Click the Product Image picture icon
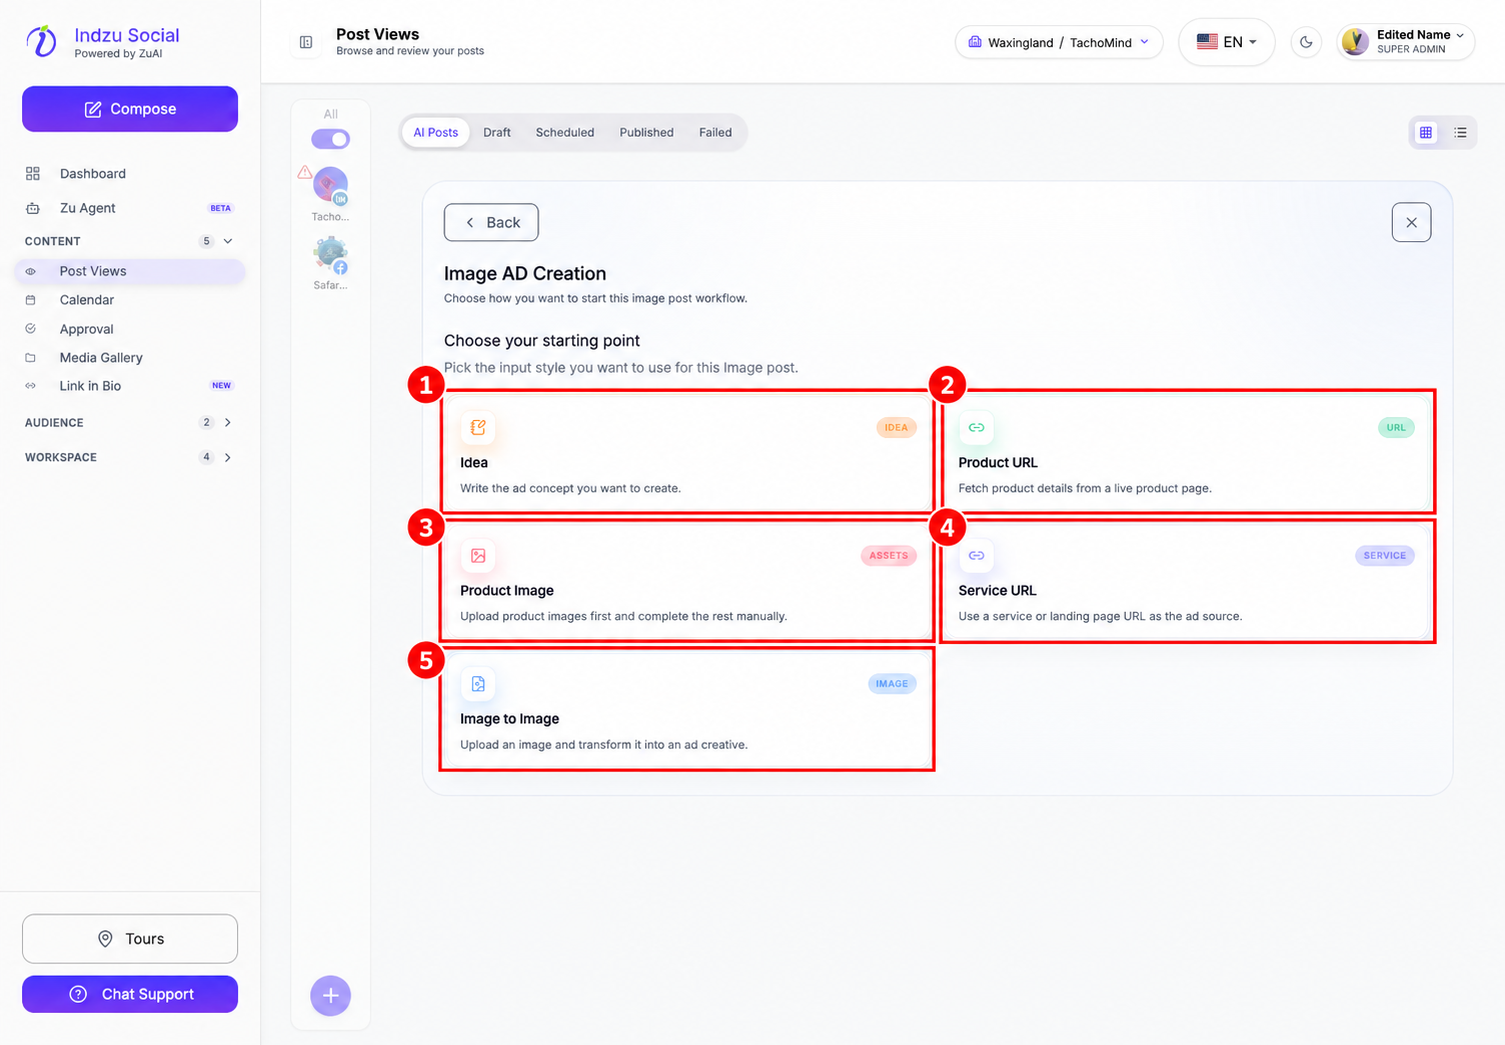This screenshot has height=1045, width=1505. point(478,555)
